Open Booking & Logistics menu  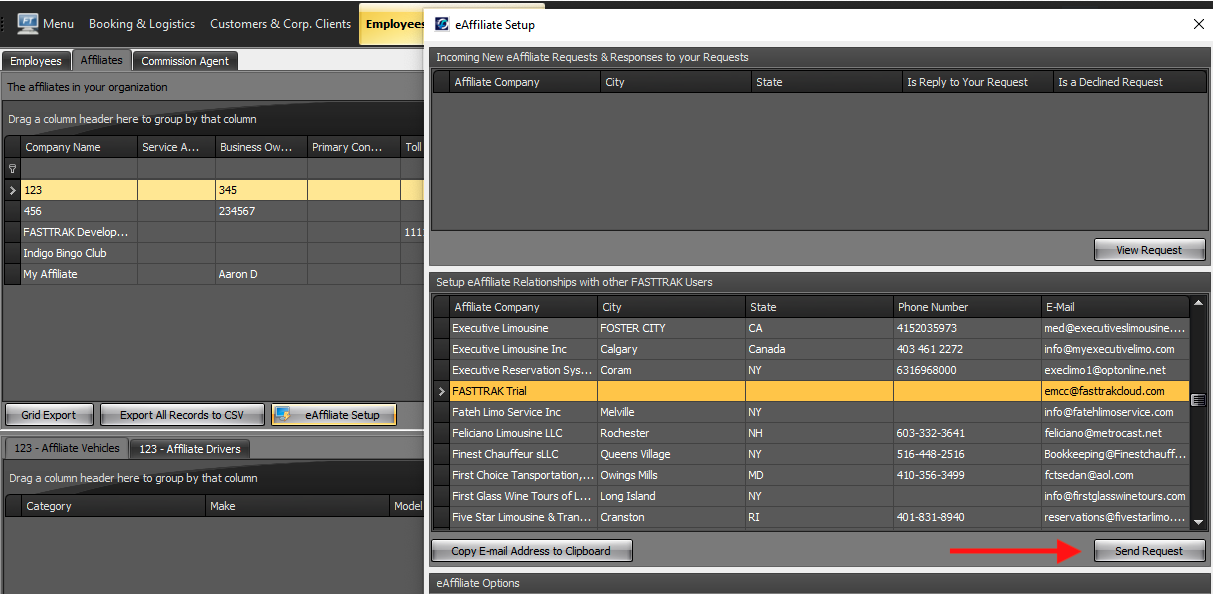tap(142, 23)
